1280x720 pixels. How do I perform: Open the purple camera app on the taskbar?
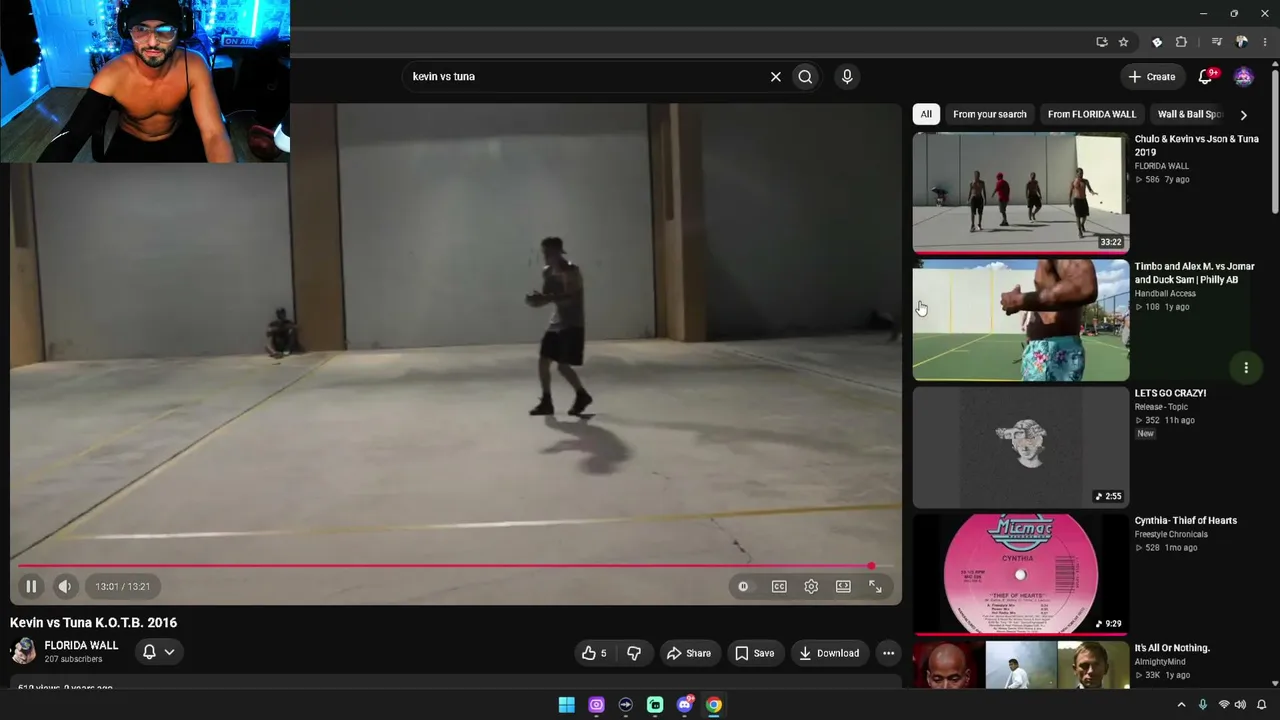(596, 705)
